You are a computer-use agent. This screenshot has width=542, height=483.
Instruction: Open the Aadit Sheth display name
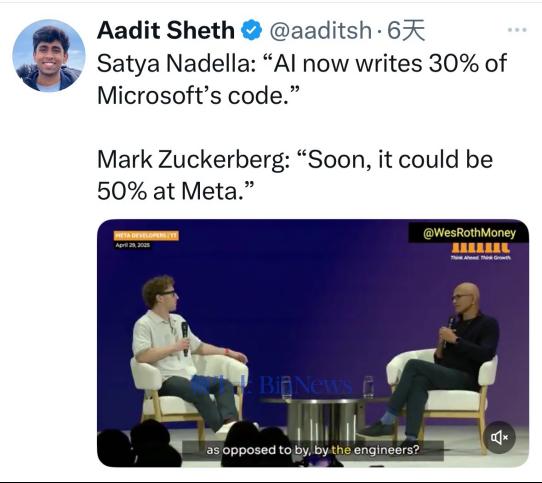[166, 30]
